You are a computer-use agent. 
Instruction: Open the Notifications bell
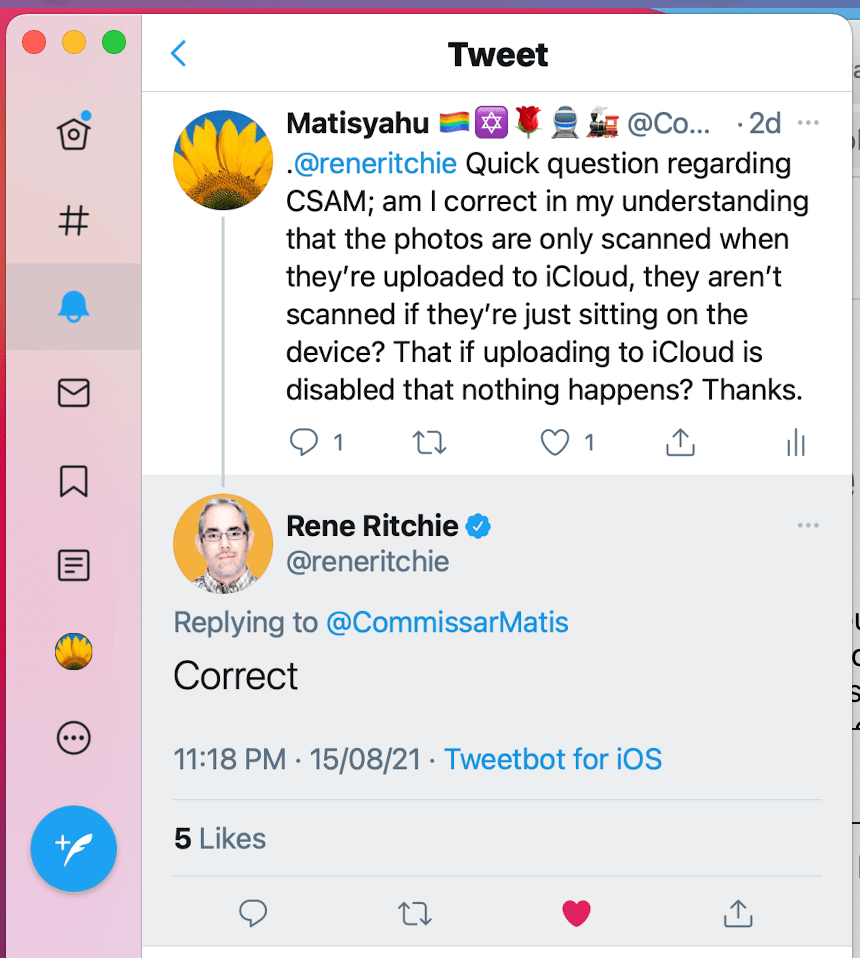pyautogui.click(x=74, y=307)
